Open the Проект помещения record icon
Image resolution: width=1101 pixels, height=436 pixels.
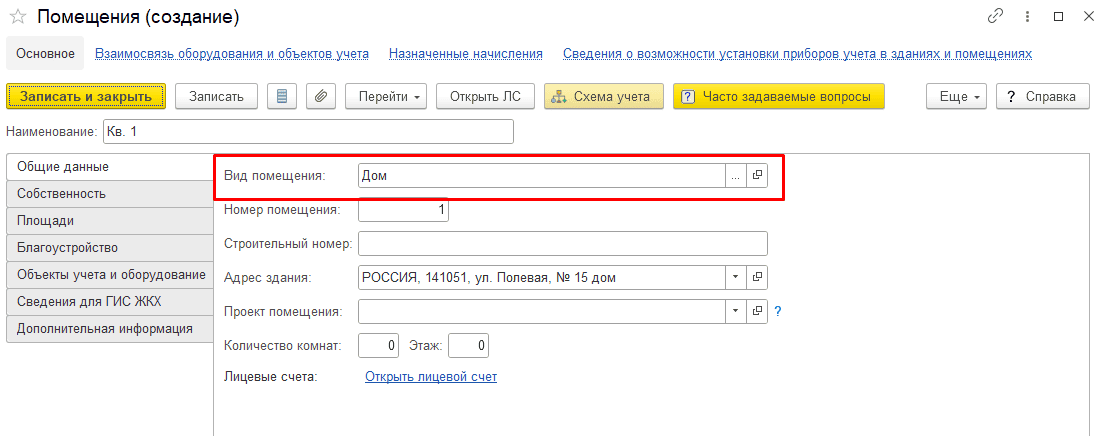[x=757, y=311]
